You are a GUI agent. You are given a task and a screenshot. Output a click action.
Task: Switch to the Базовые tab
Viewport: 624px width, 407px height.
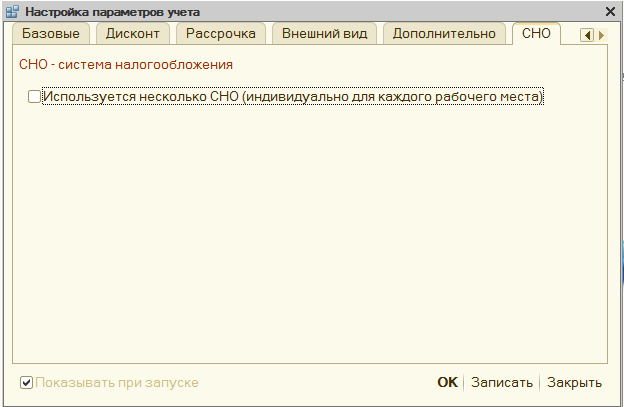pyautogui.click(x=51, y=33)
